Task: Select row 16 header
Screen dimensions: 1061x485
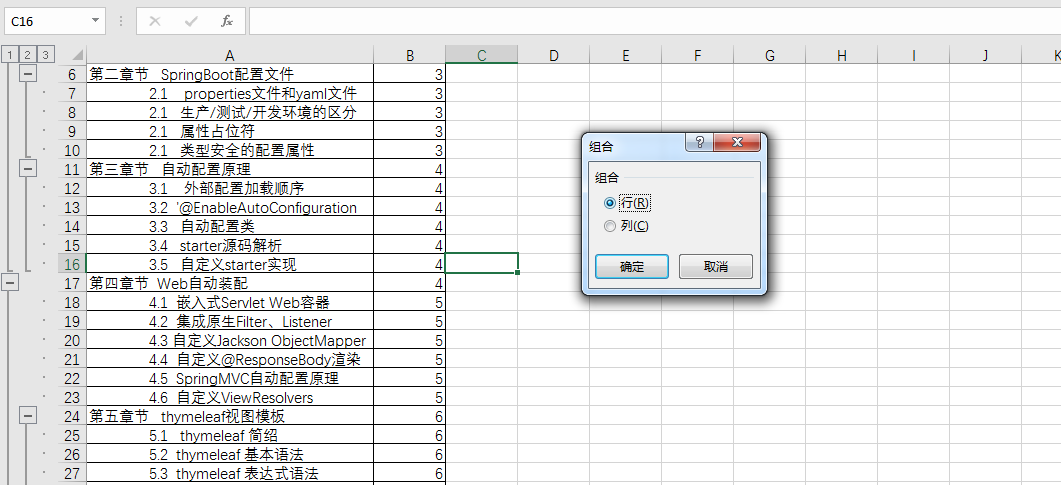Action: tap(72, 263)
